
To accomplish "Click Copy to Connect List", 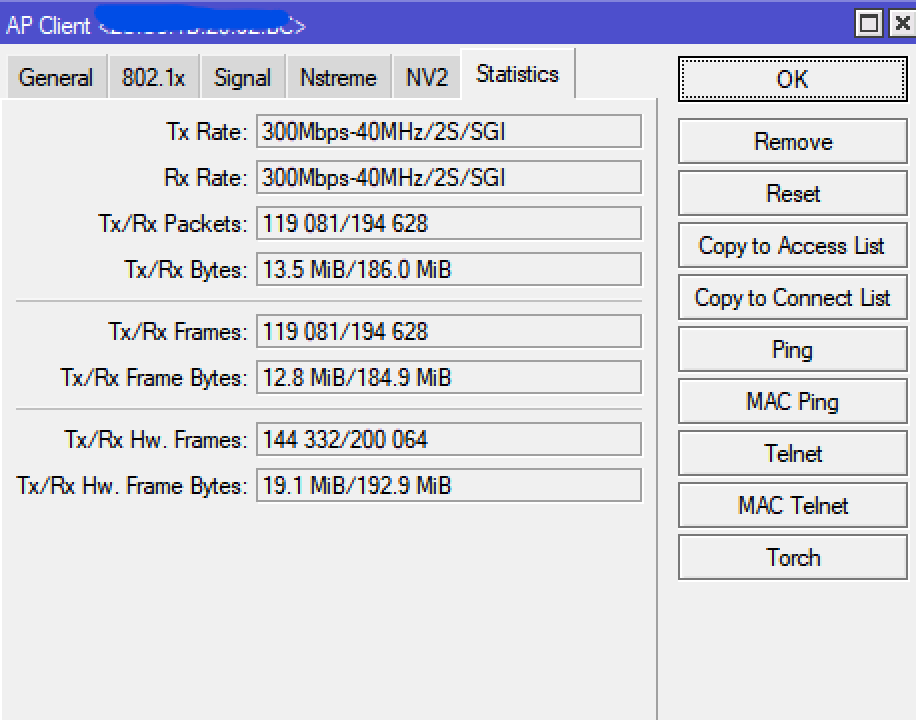I will pos(793,298).
